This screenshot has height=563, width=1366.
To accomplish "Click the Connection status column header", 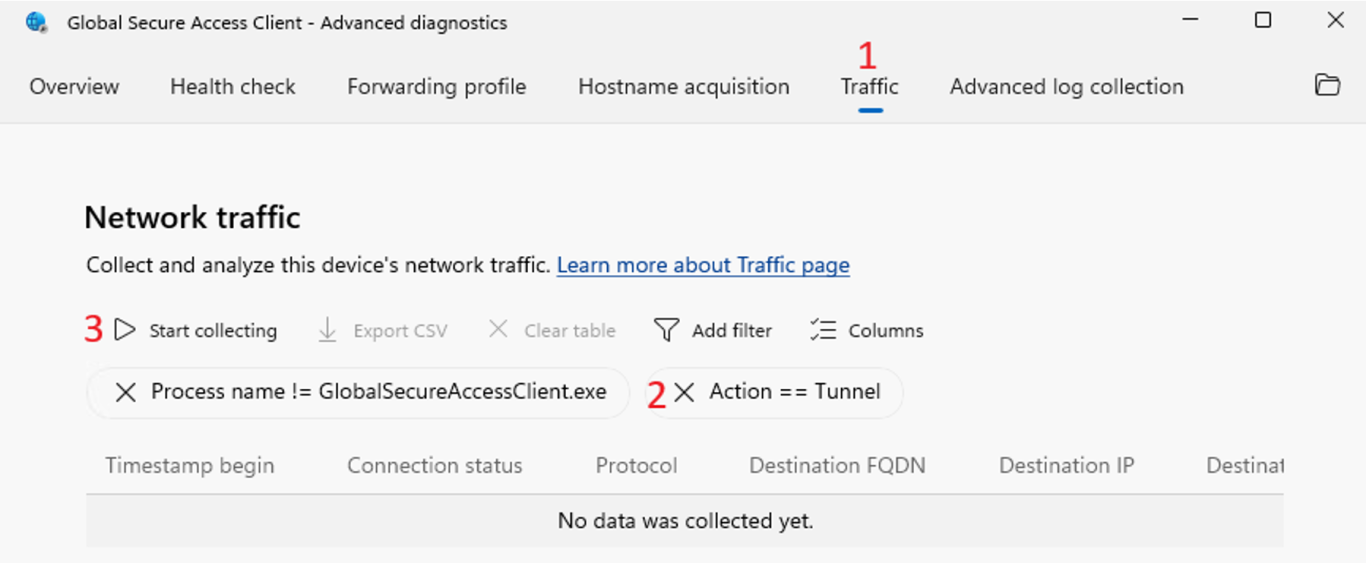I will point(435,465).
